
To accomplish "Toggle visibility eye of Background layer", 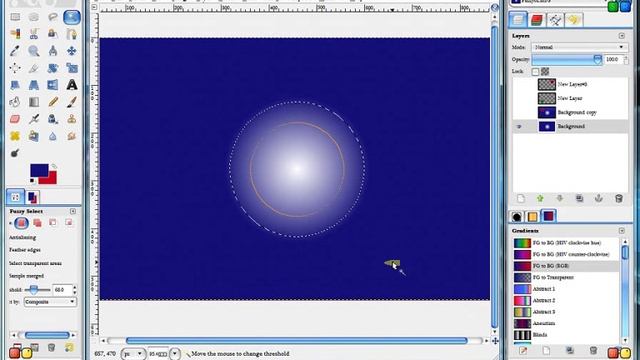I will click(519, 127).
